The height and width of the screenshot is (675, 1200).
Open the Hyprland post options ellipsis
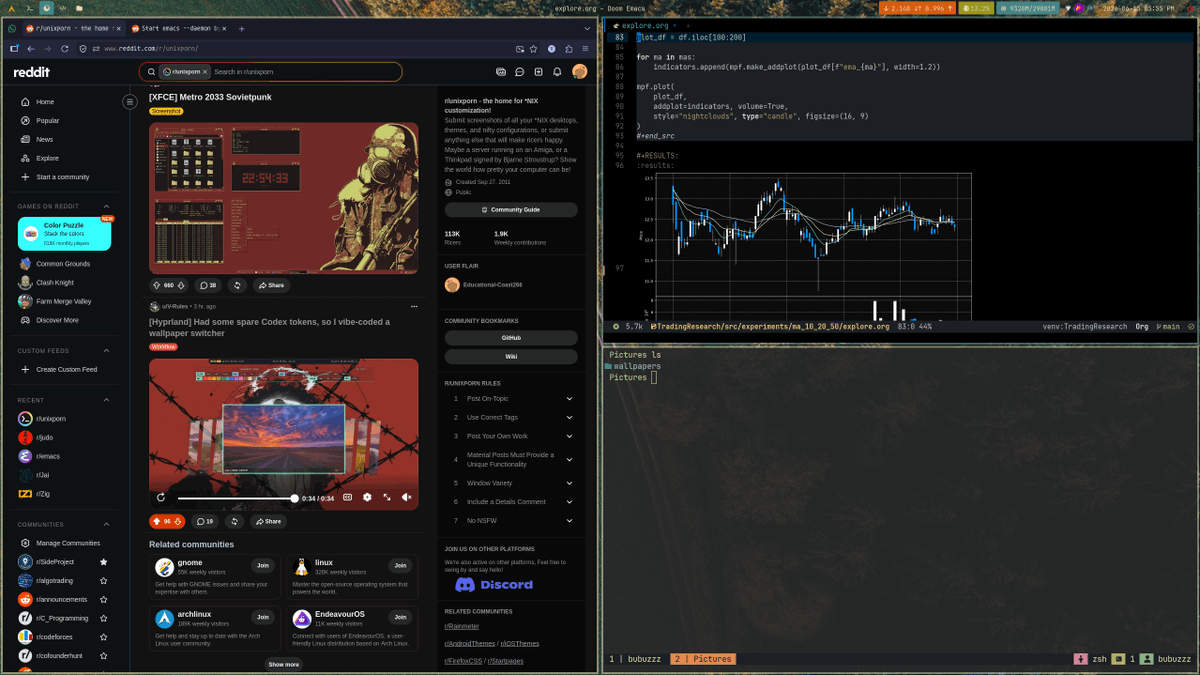tap(414, 307)
